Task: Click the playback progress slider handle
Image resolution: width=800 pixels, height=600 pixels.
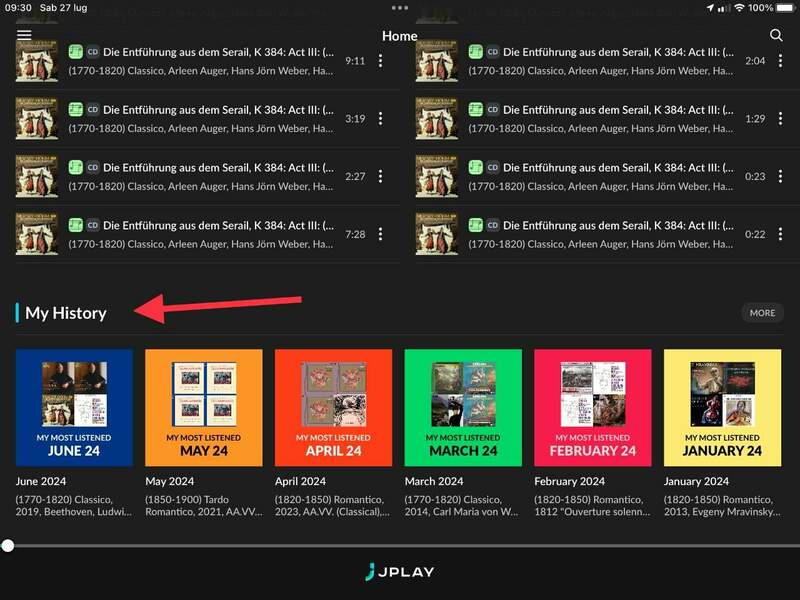Action: click(x=8, y=546)
